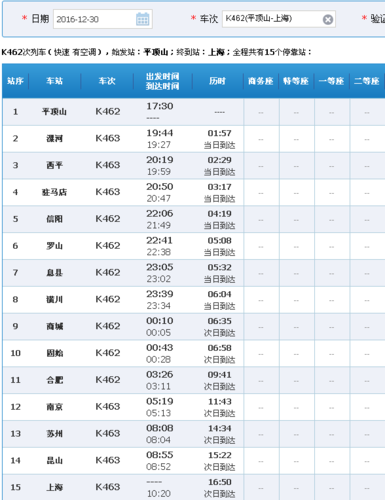
Task: Click the 特等座 column header
Action: pyautogui.click(x=296, y=81)
